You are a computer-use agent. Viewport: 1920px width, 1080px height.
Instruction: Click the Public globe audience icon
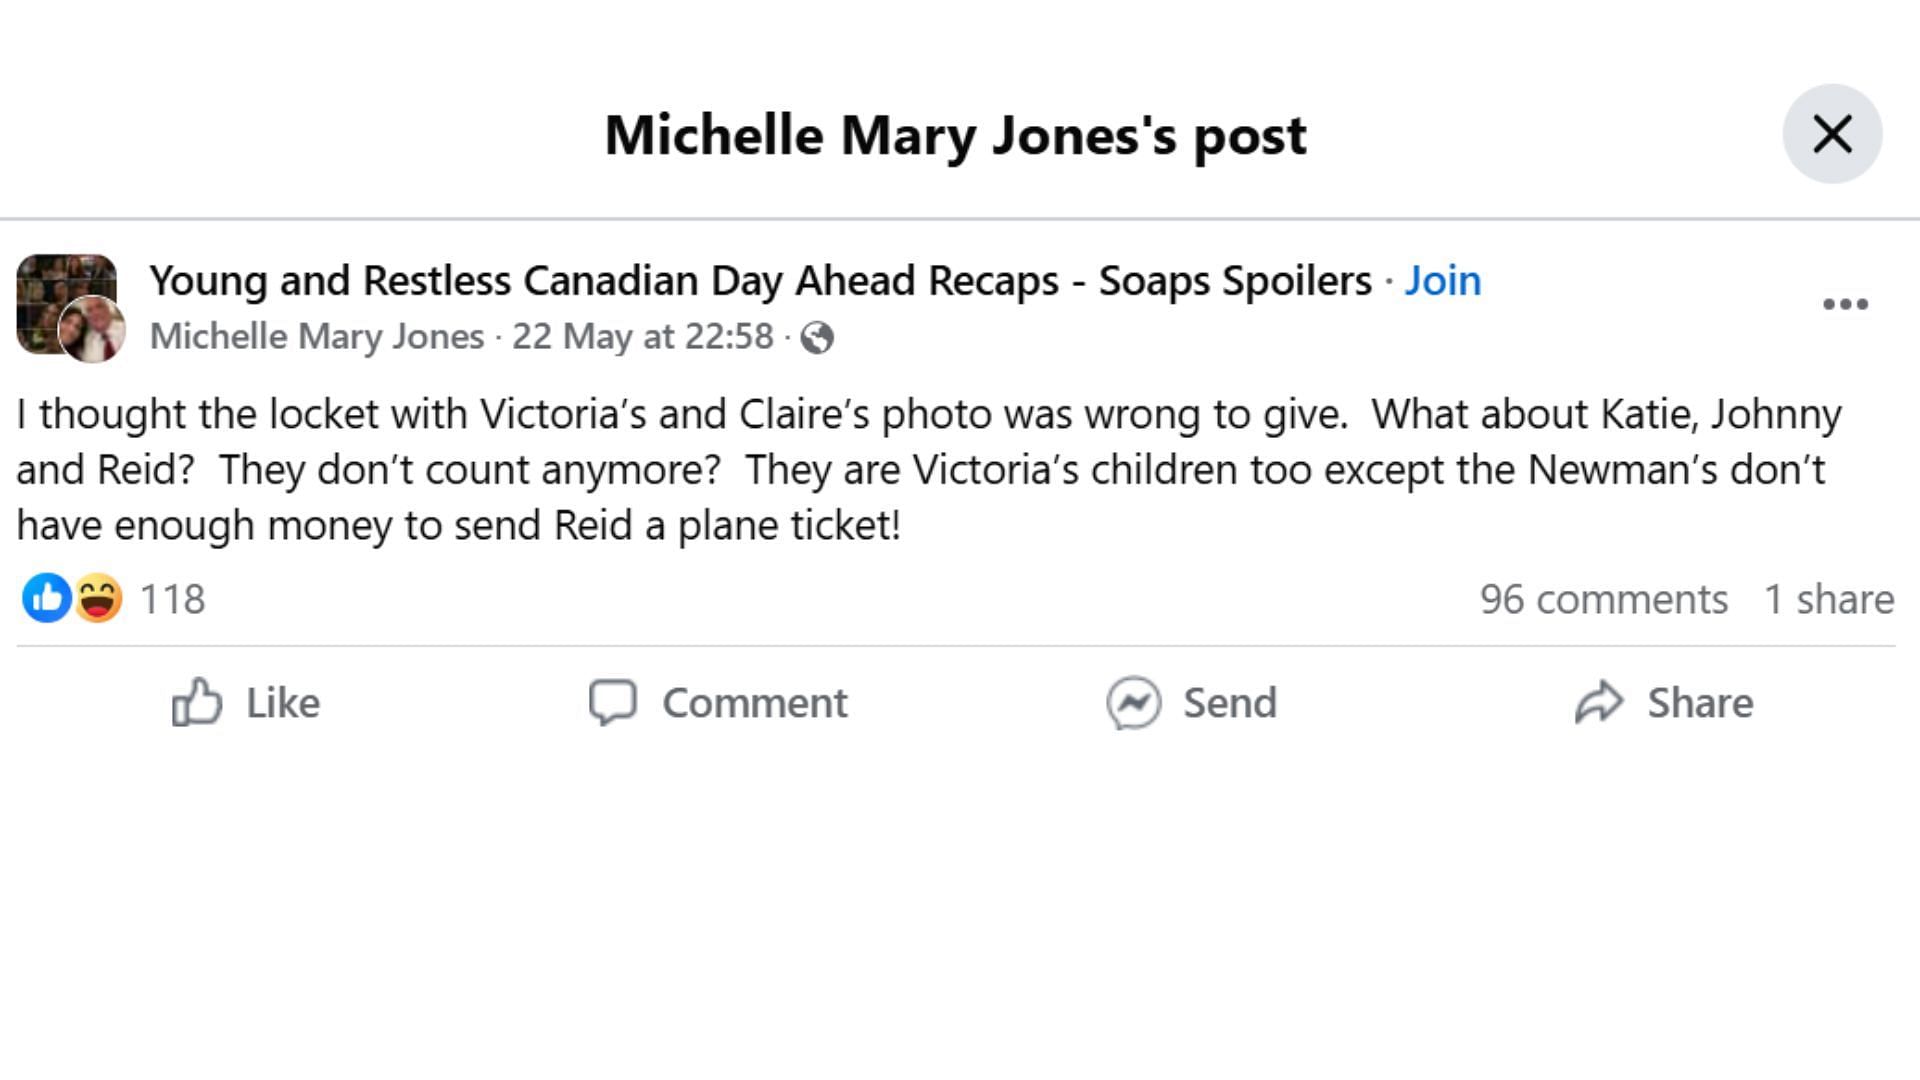[817, 338]
